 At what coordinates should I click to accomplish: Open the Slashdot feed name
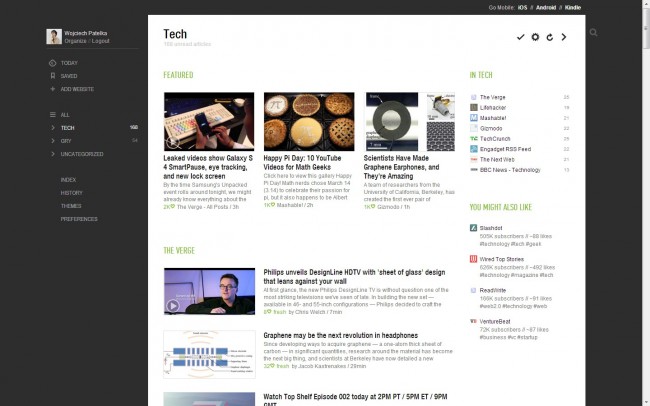point(491,228)
